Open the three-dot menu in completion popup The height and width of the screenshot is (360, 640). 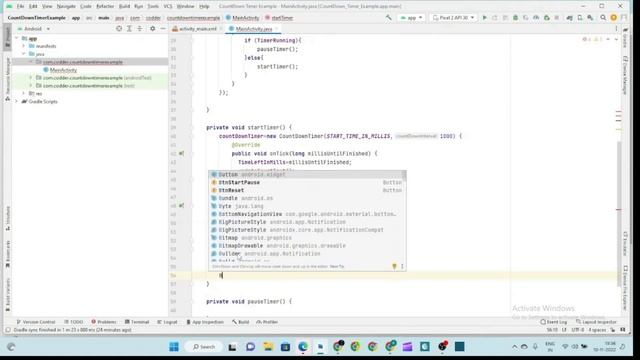(x=402, y=266)
